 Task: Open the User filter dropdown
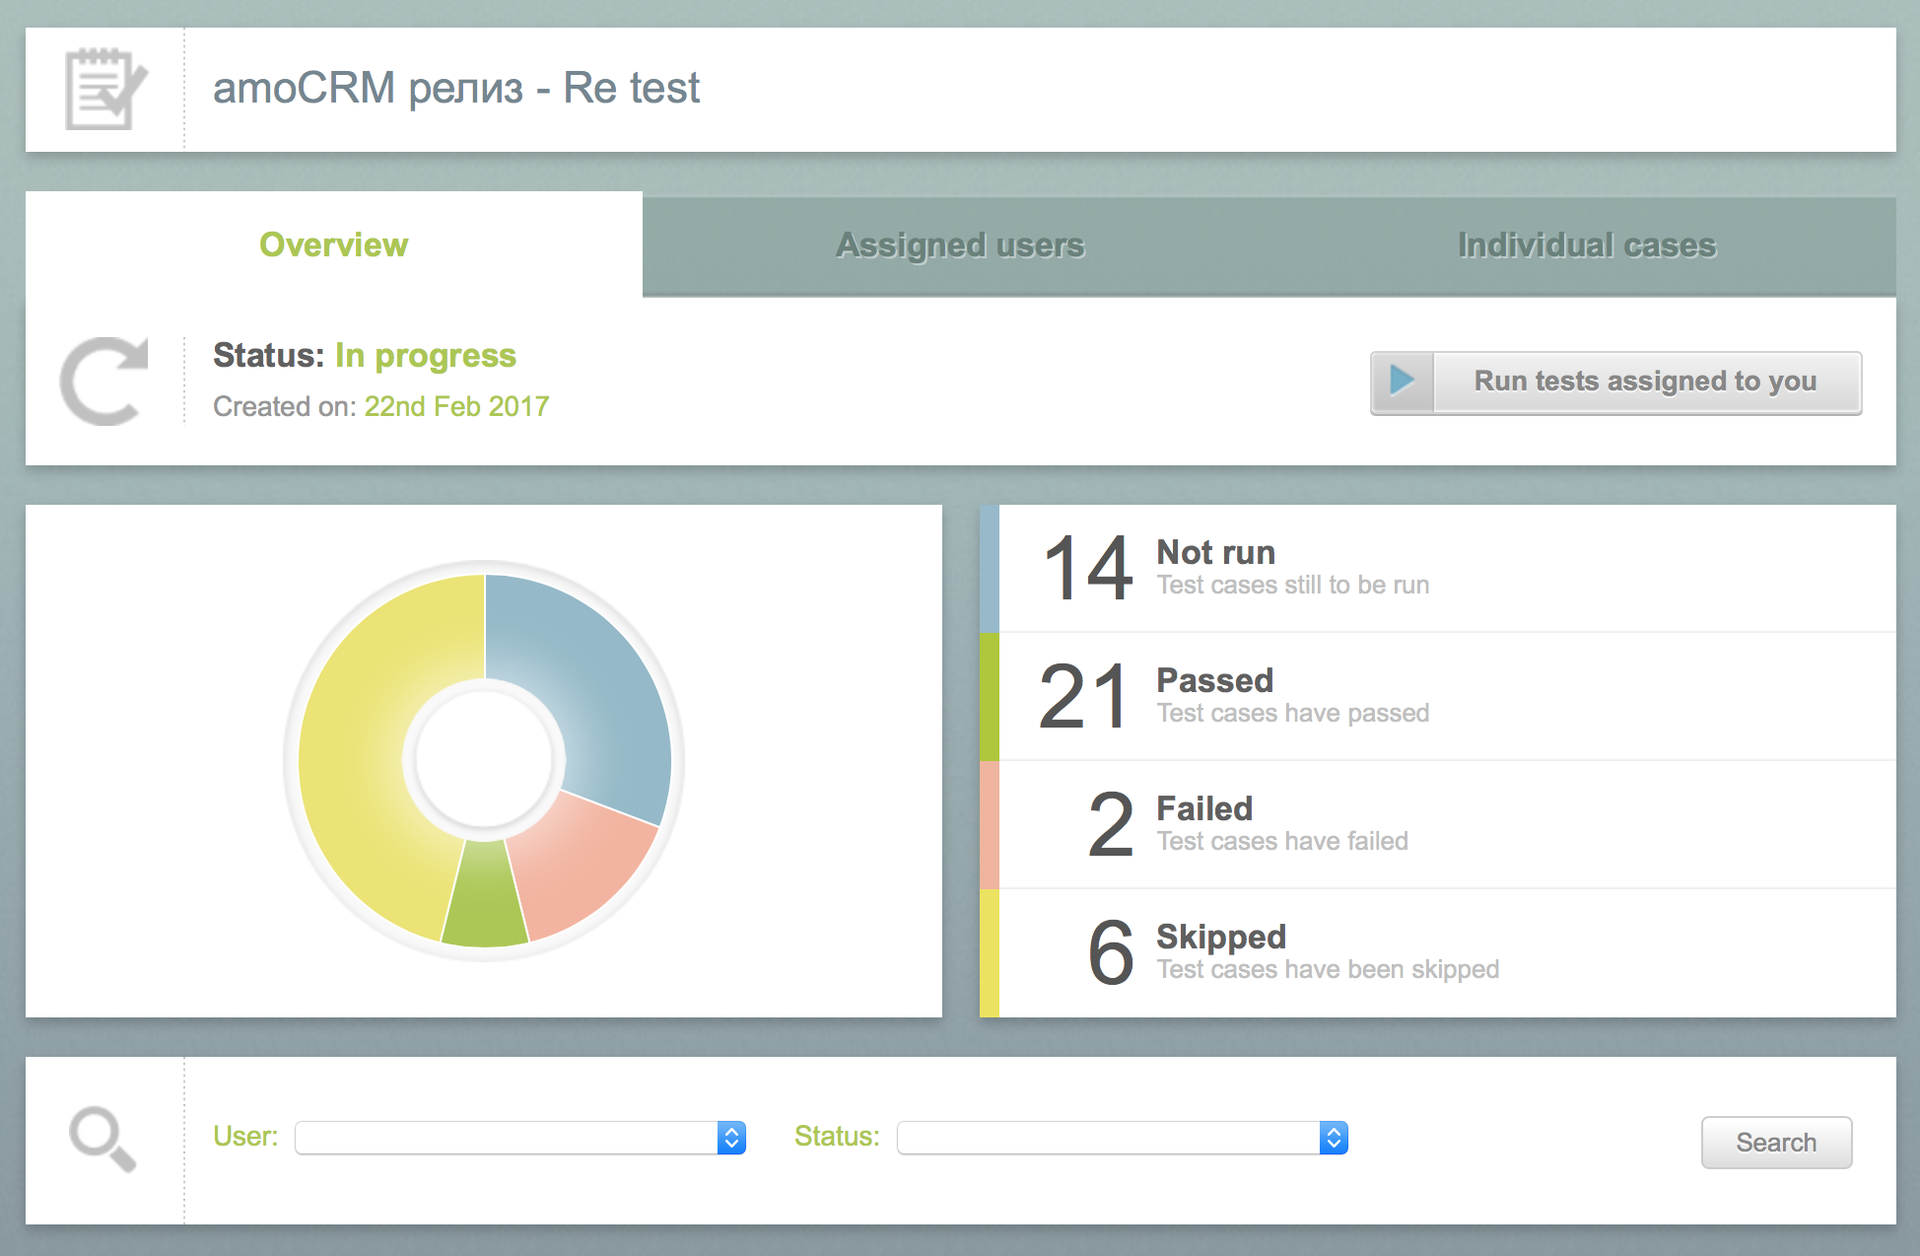(506, 1138)
